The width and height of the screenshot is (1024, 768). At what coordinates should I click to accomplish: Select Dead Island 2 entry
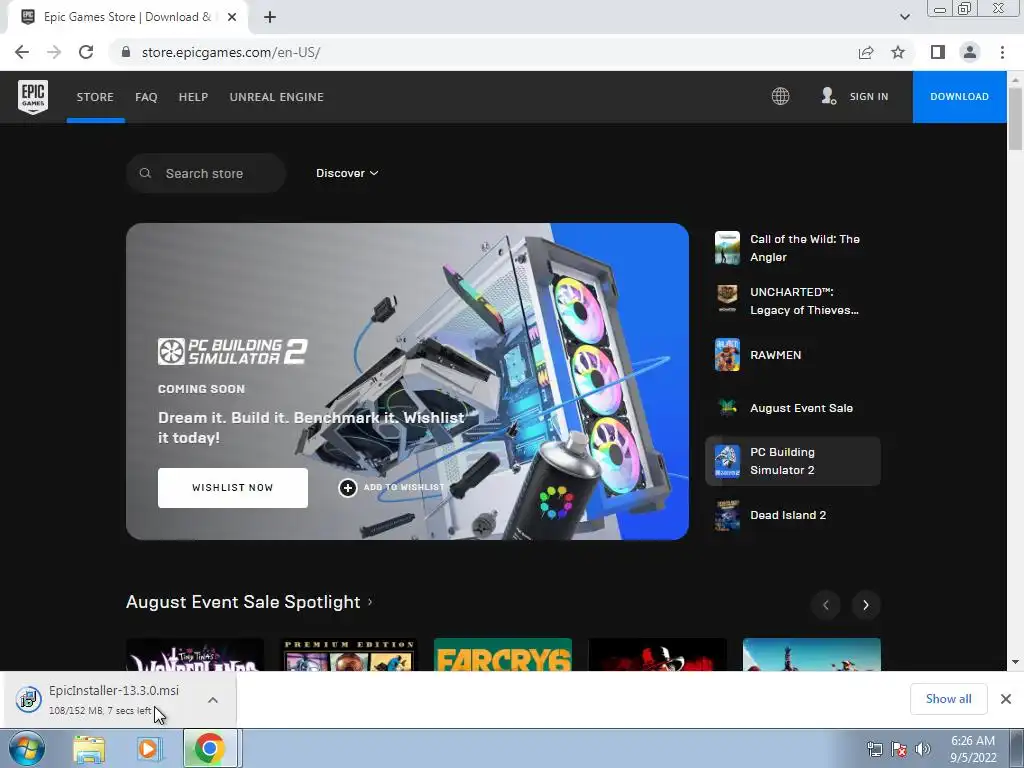pos(793,515)
